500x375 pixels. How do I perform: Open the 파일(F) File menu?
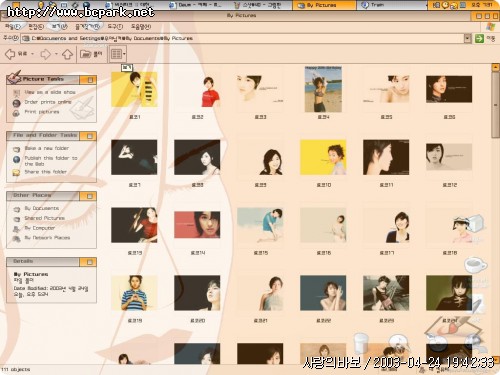tap(13, 26)
